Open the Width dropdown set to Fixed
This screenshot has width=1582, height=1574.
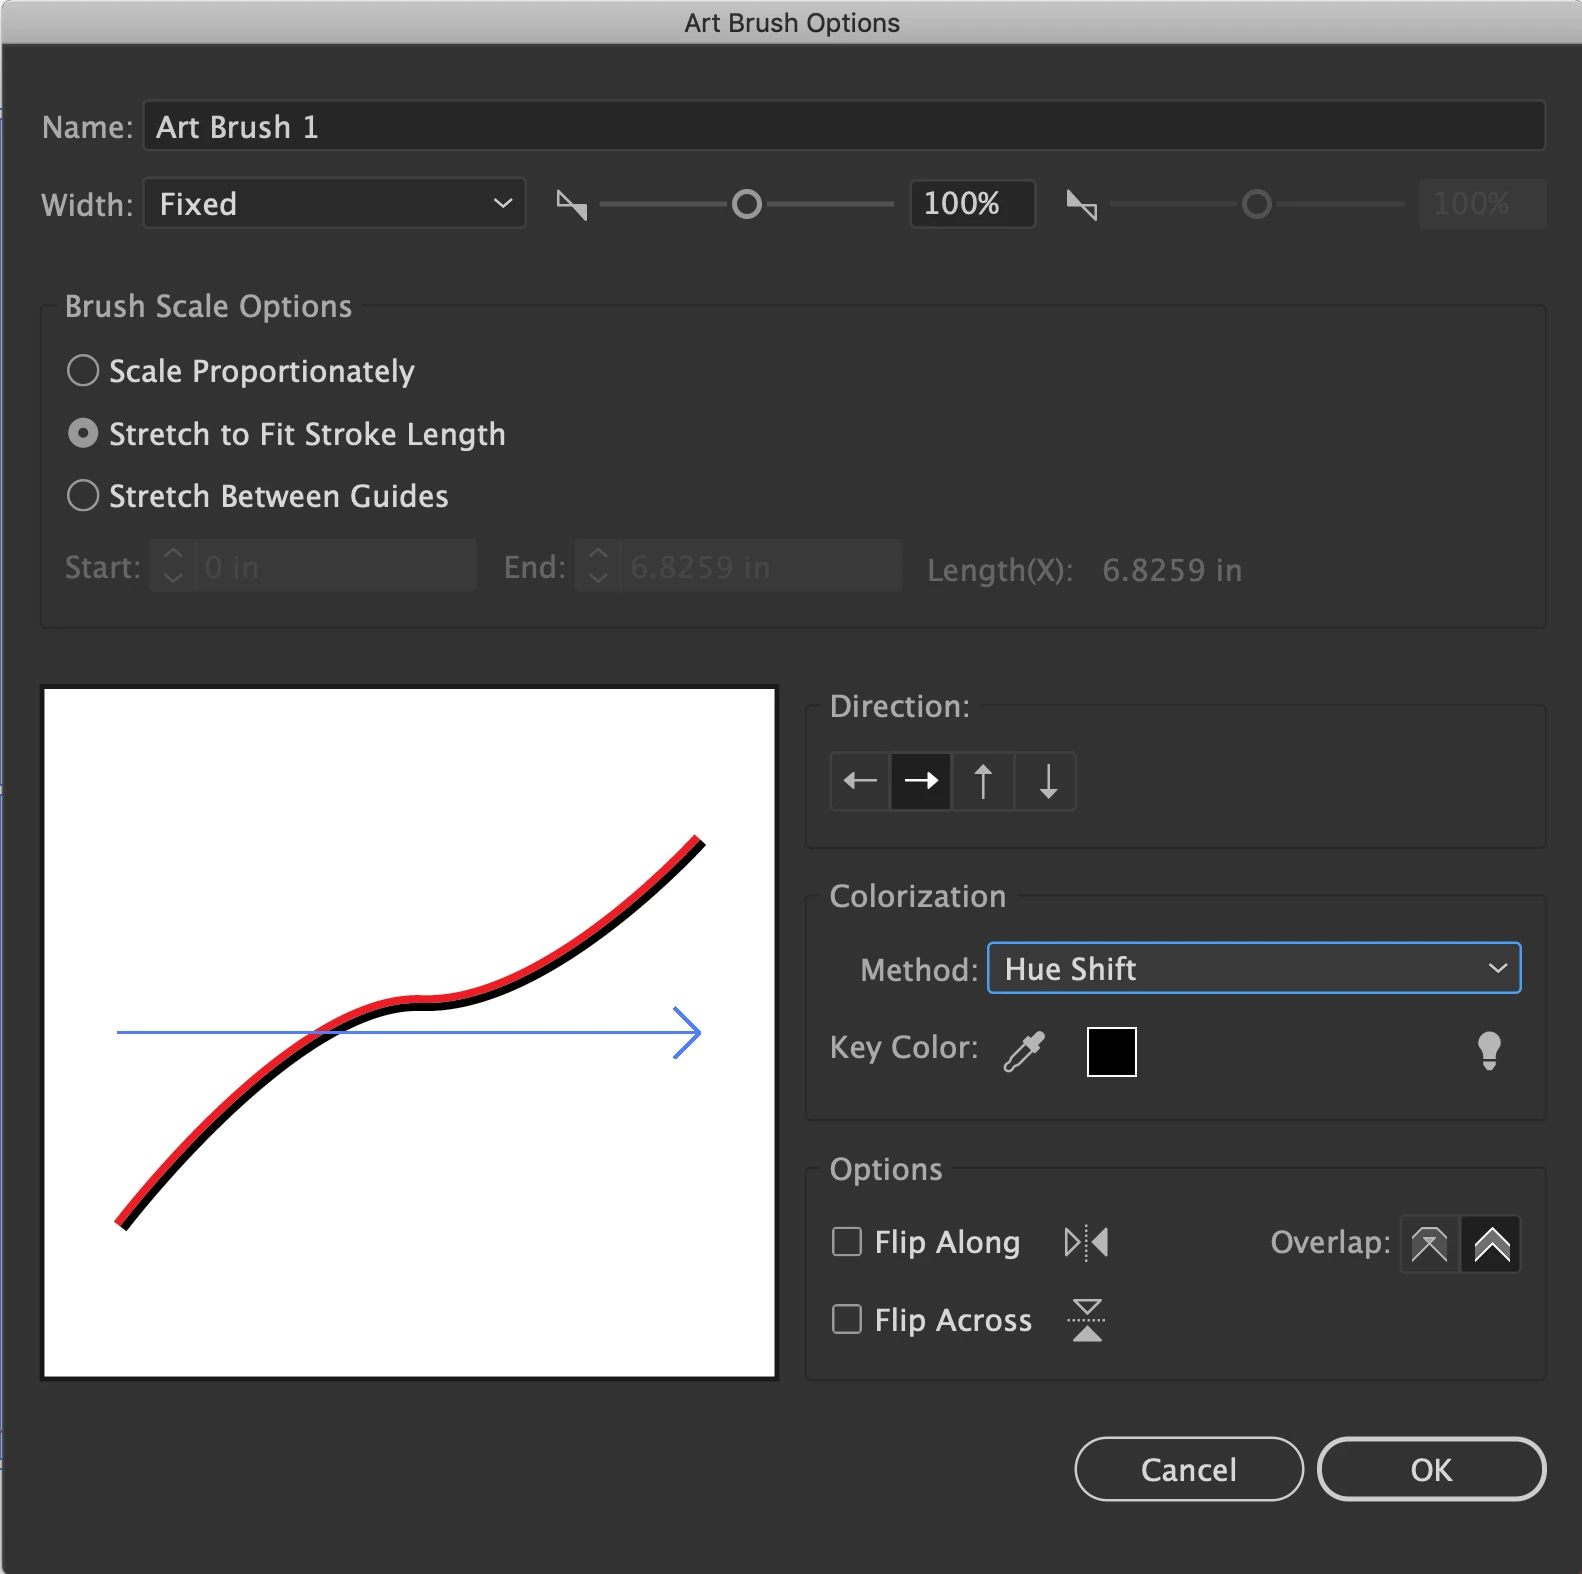[x=335, y=204]
